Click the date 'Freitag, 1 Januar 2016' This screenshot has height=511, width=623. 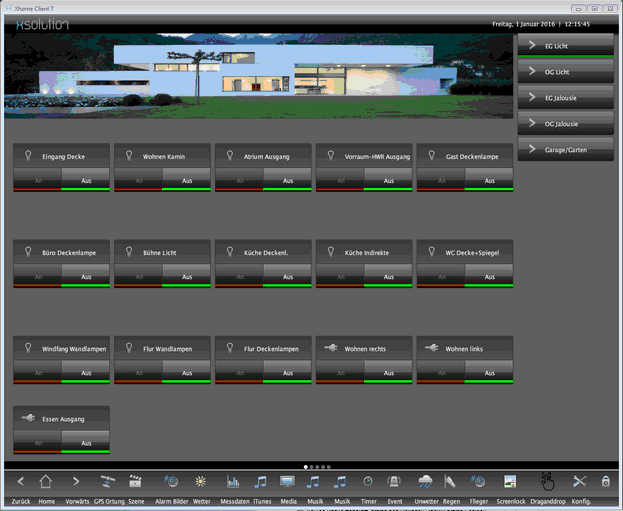tap(523, 24)
